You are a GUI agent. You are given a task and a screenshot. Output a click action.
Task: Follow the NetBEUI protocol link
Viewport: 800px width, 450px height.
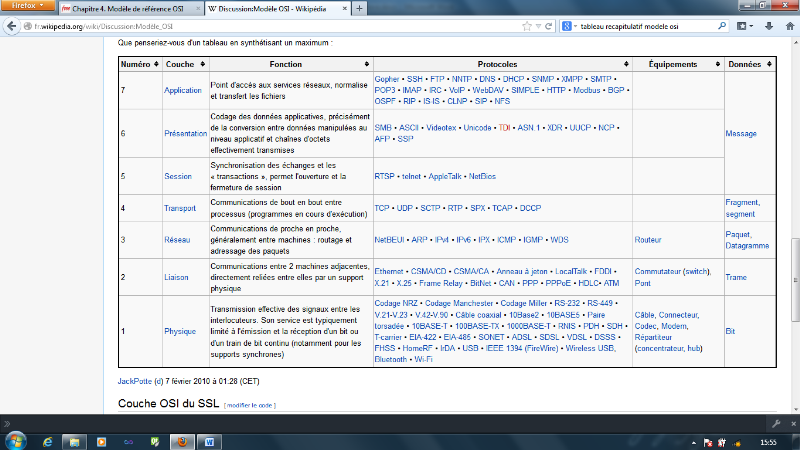pos(389,240)
